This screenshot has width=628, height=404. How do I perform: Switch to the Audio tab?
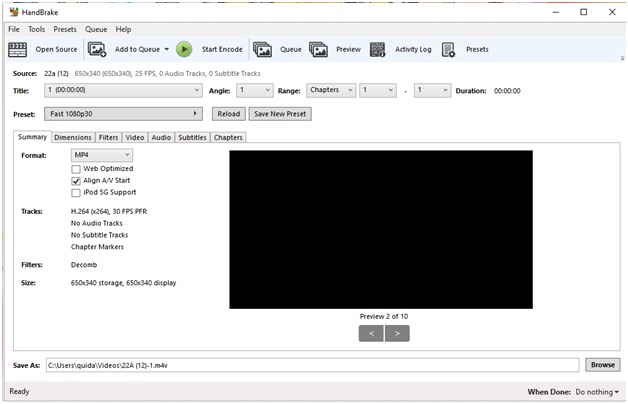click(x=161, y=137)
